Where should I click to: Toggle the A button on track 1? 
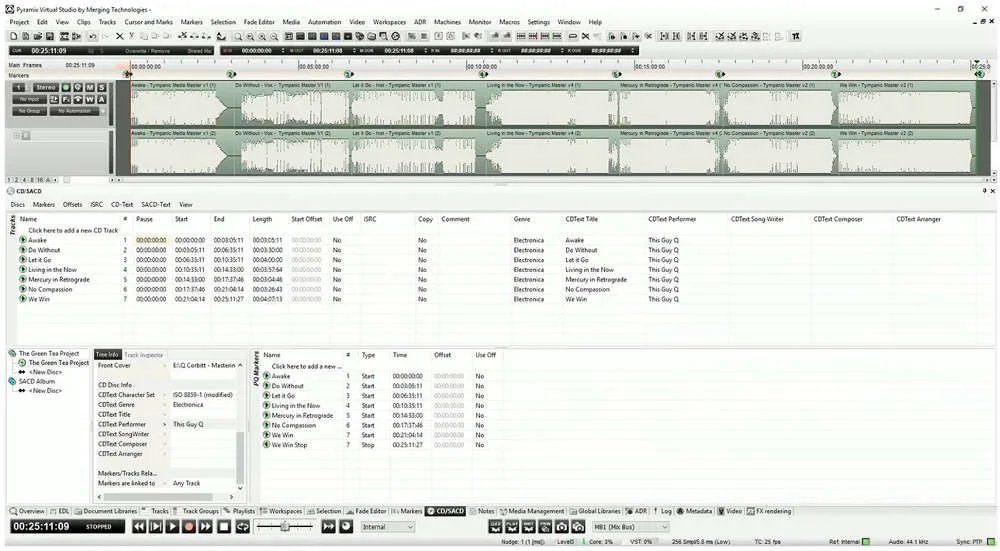coord(101,99)
